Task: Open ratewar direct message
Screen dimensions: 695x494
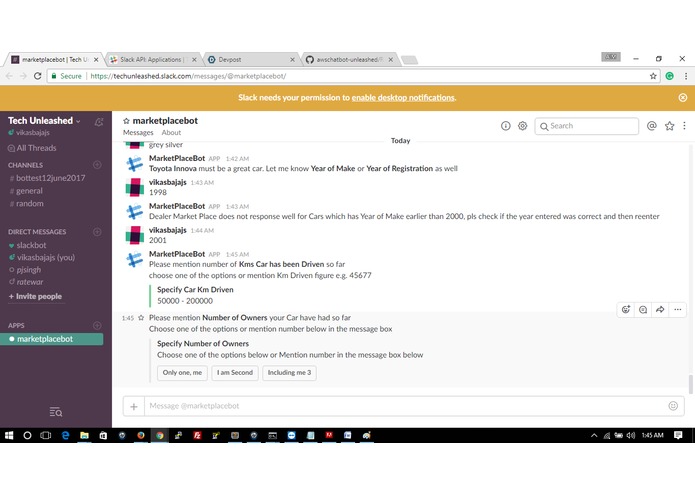Action: pyautogui.click(x=26, y=282)
